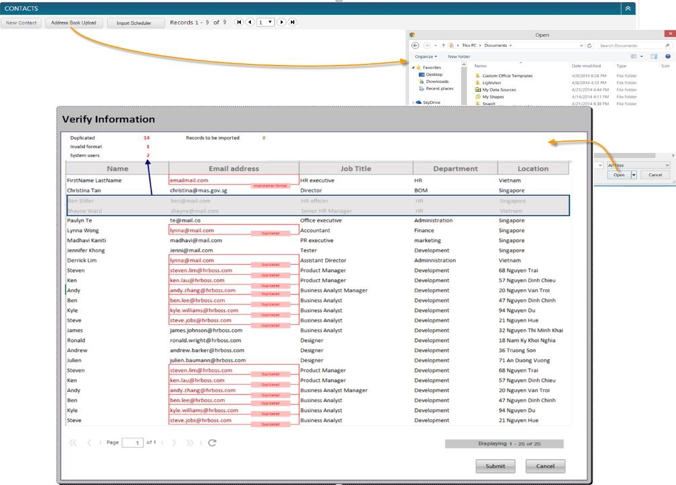Click Cancel in Verify Information
This screenshot has height=485, width=676.
point(545,466)
